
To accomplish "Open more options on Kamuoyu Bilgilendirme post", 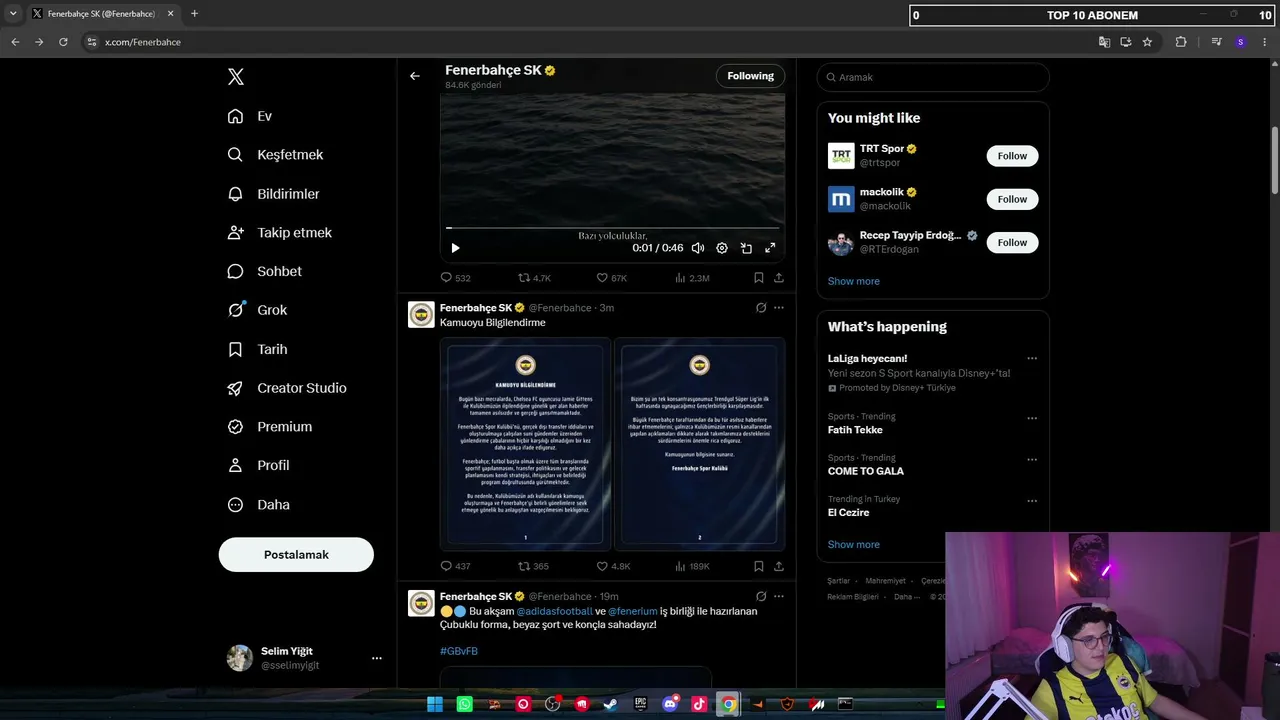I will point(779,308).
